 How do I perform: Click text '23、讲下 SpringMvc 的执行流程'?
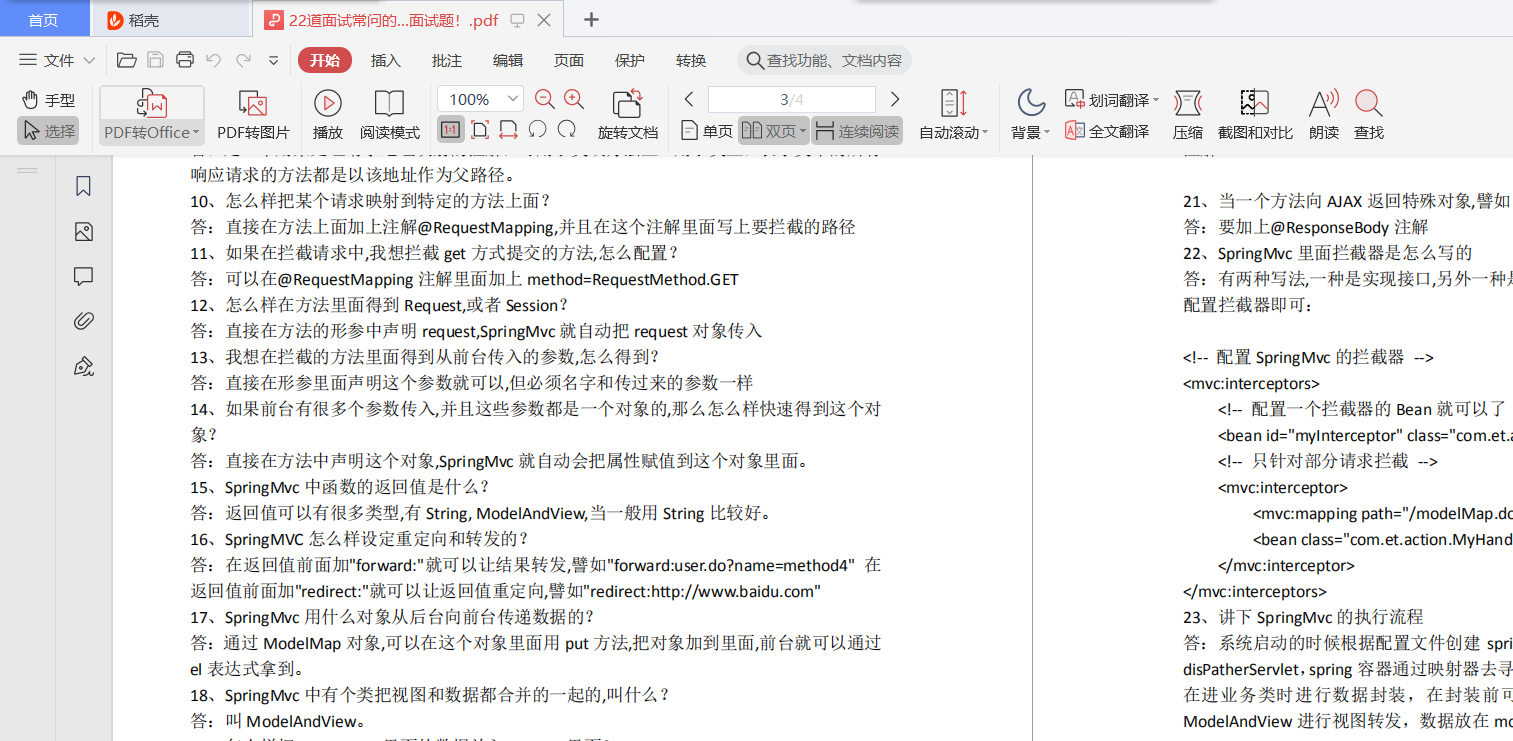click(x=1303, y=616)
